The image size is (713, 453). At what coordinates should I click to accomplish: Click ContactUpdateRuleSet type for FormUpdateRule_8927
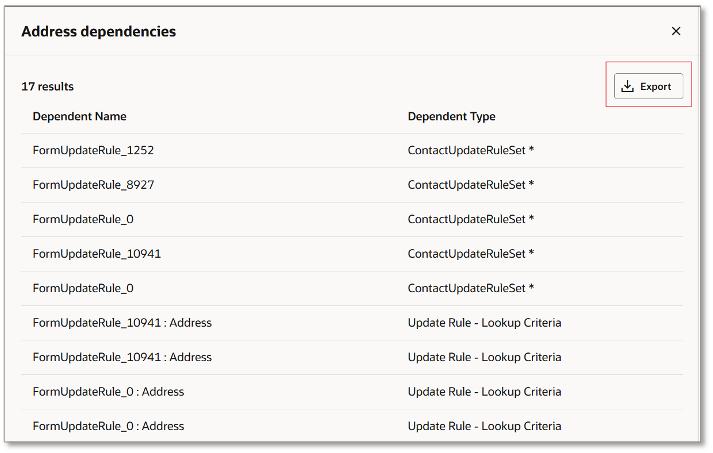[471, 185]
